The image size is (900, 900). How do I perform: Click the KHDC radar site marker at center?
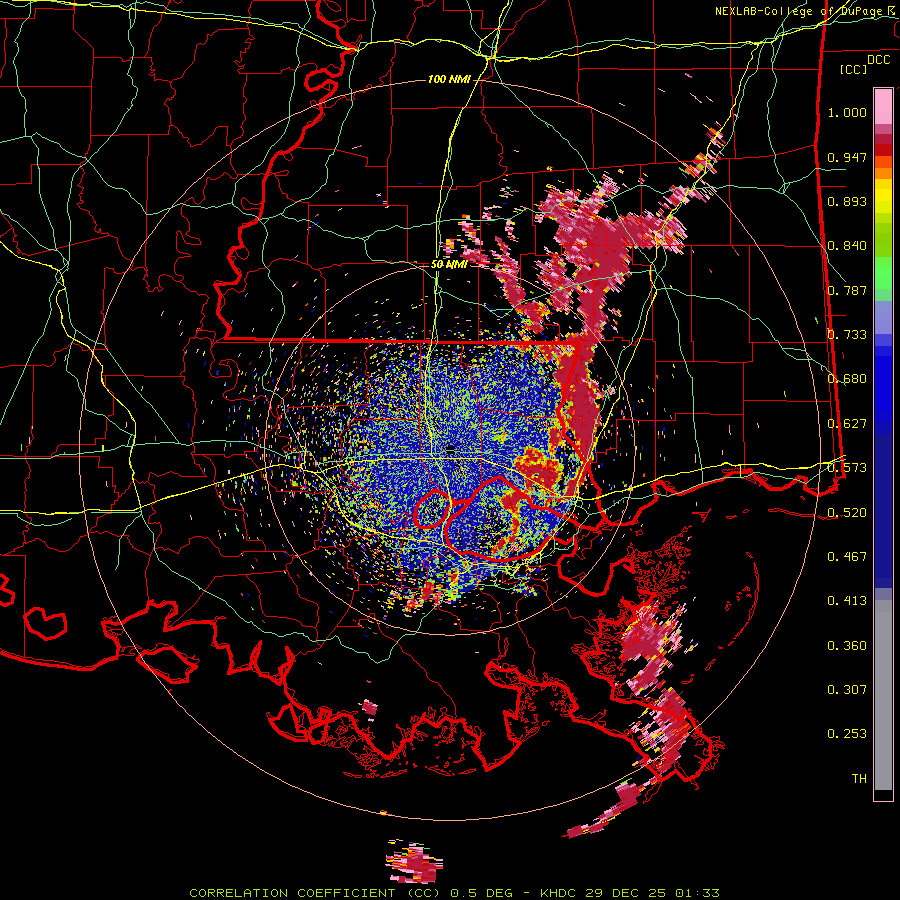click(x=450, y=450)
